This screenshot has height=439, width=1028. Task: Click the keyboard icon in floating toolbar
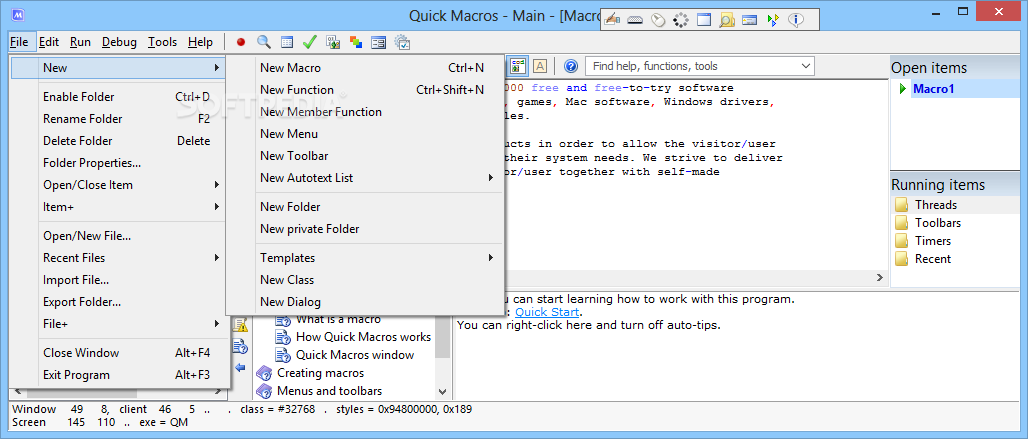[635, 20]
